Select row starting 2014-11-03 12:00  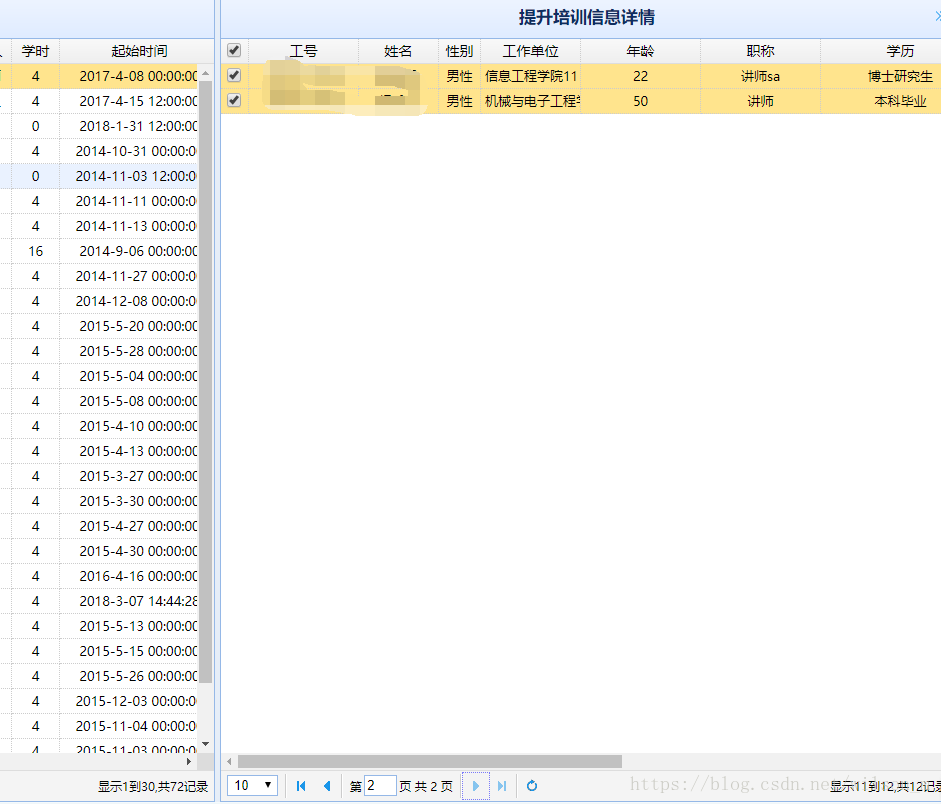(x=98, y=176)
